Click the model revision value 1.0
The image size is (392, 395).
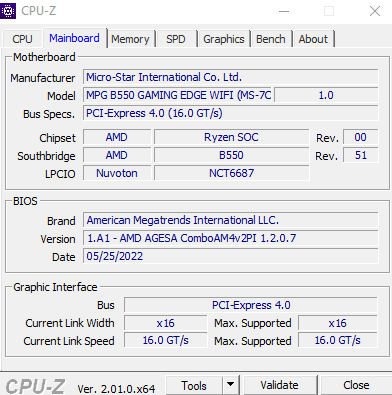(x=326, y=95)
